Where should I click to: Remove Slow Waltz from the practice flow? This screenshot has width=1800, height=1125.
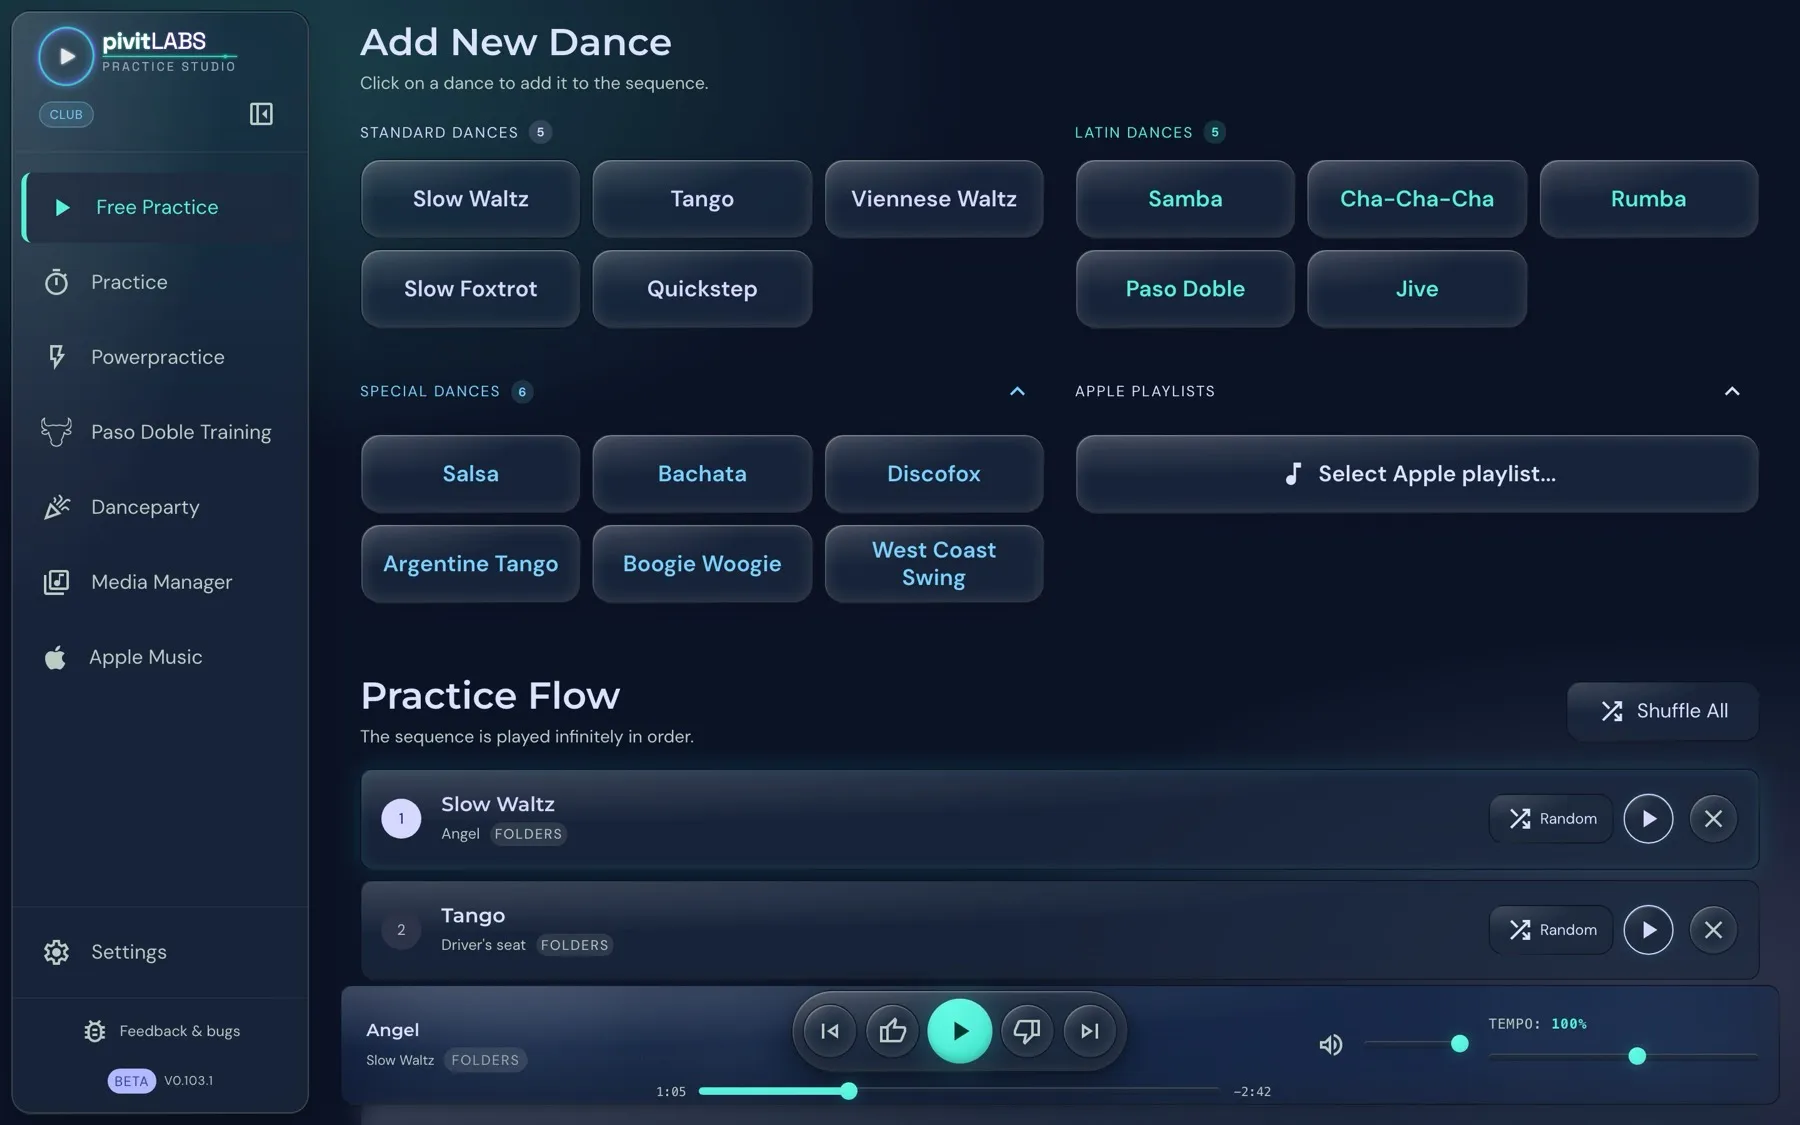click(x=1713, y=819)
